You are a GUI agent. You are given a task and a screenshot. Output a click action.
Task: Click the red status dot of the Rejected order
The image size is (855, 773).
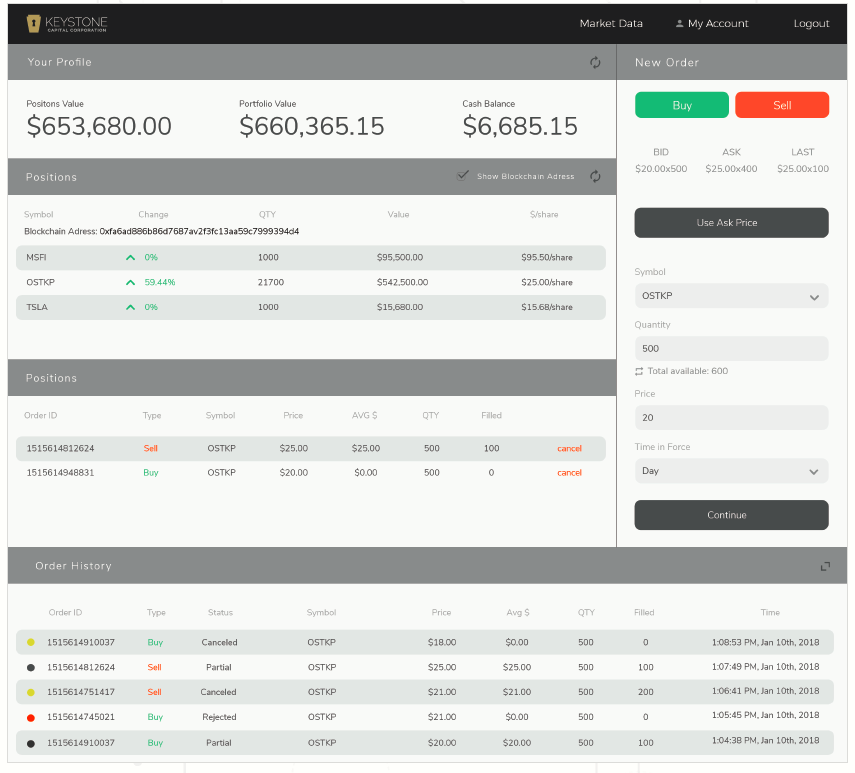pos(31,717)
